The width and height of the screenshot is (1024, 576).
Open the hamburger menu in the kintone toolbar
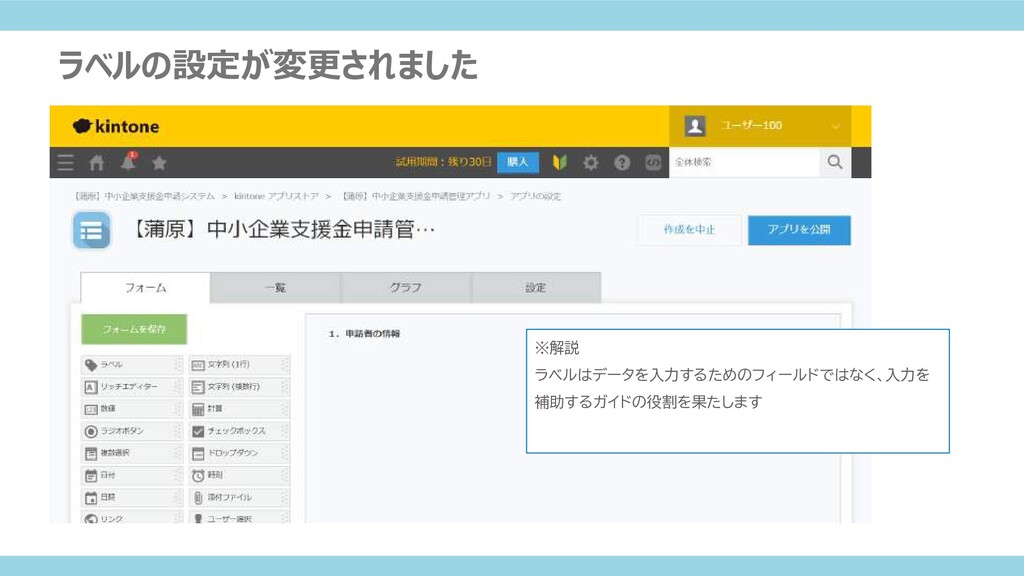[x=65, y=163]
